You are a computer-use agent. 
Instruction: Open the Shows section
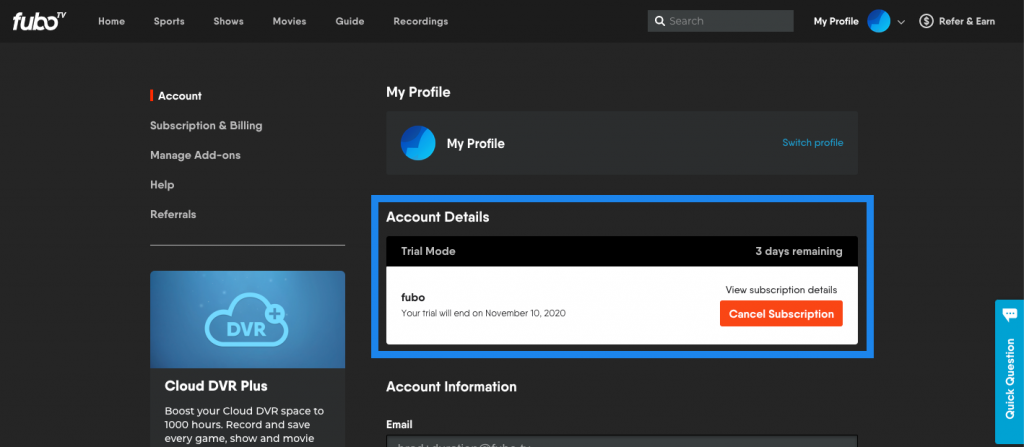coord(229,21)
